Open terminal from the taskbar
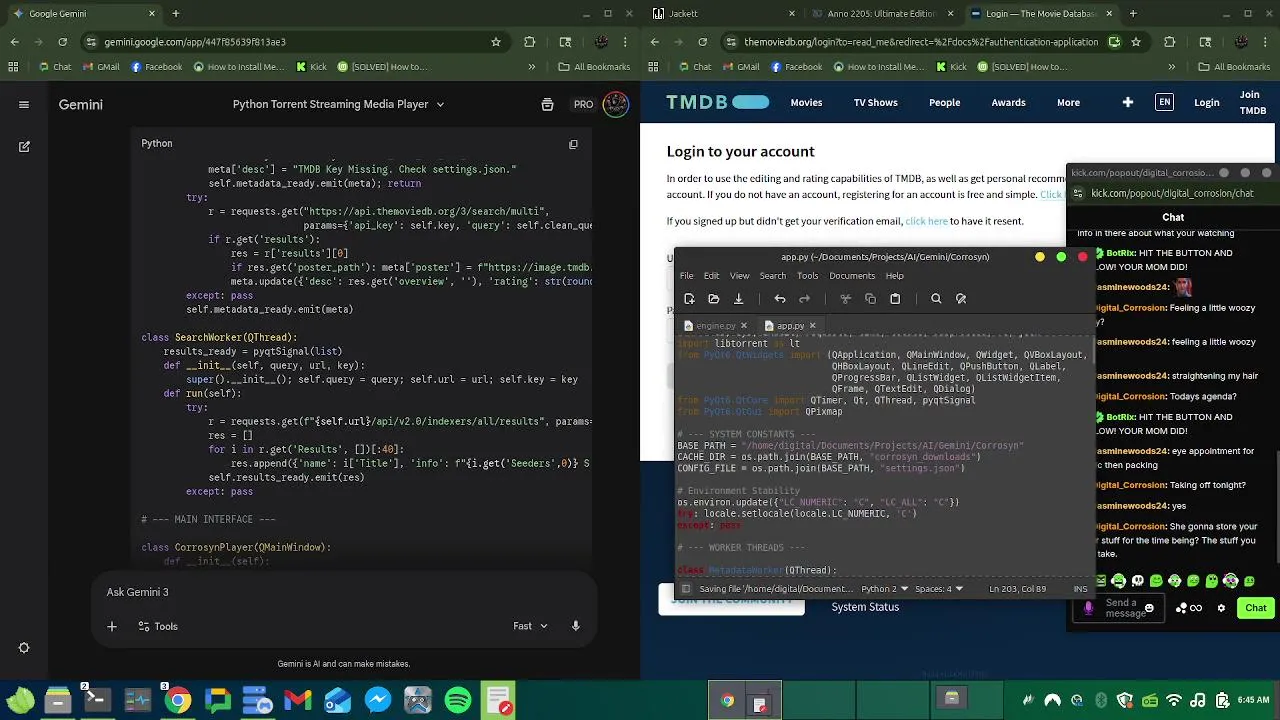Screen dimensions: 1280x720 point(97,701)
